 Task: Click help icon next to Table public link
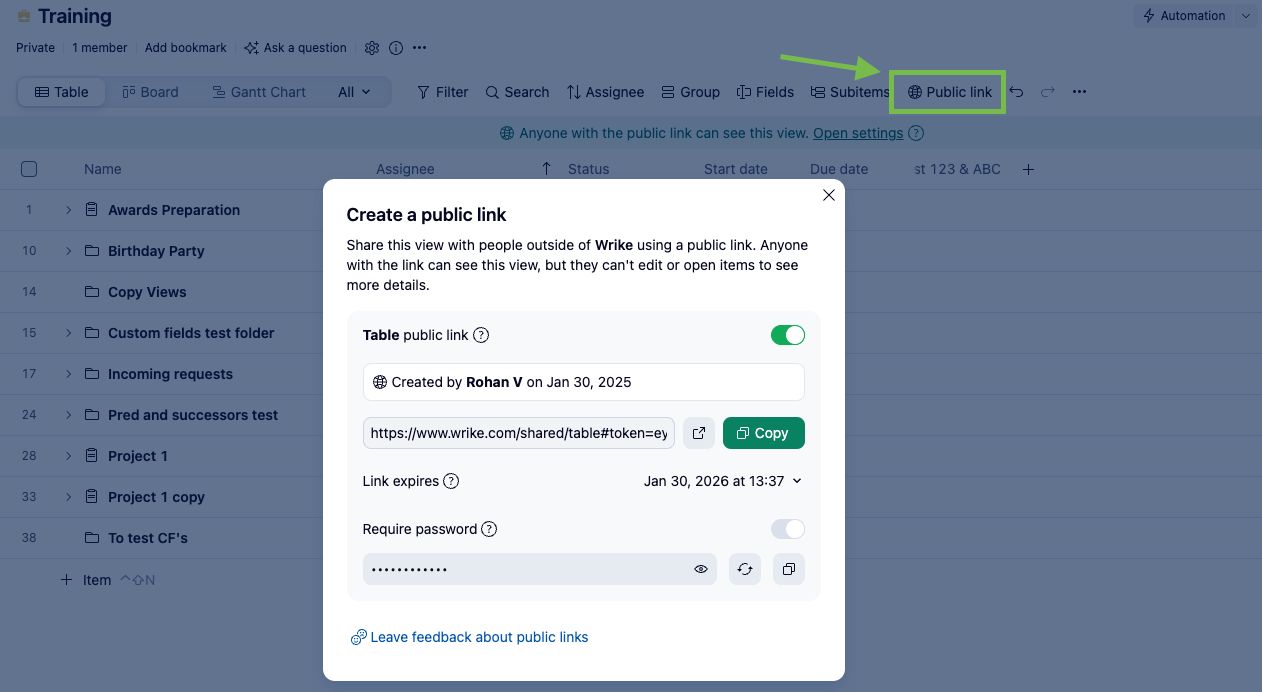click(x=481, y=335)
